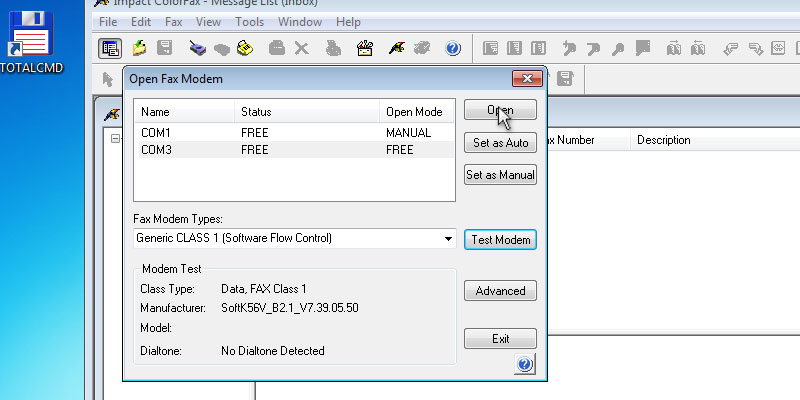Open the Tools menu
This screenshot has height=400, width=800.
[x=249, y=21]
